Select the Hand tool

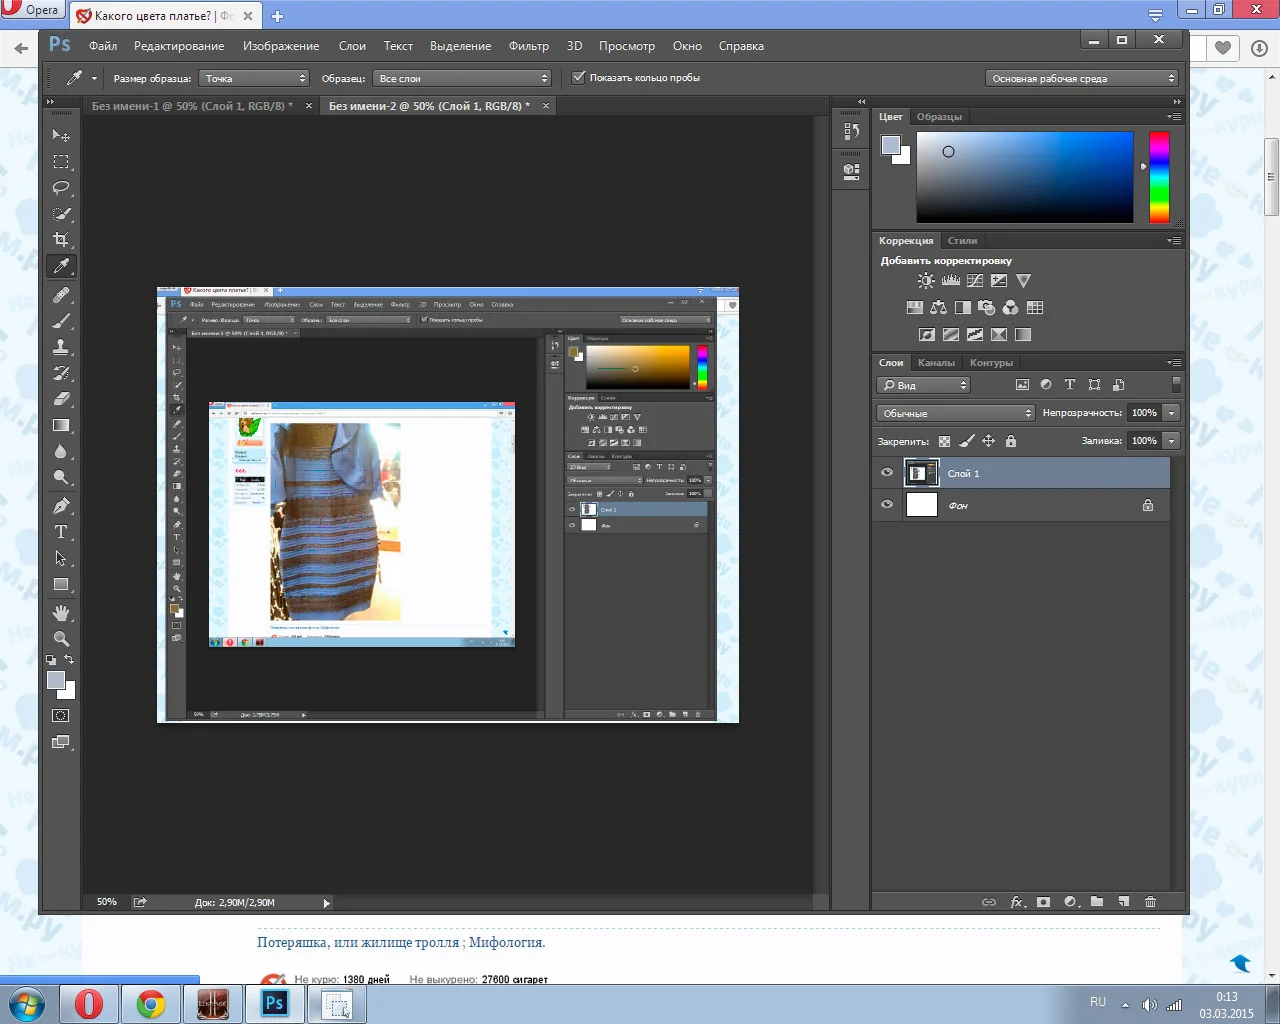[x=61, y=612]
